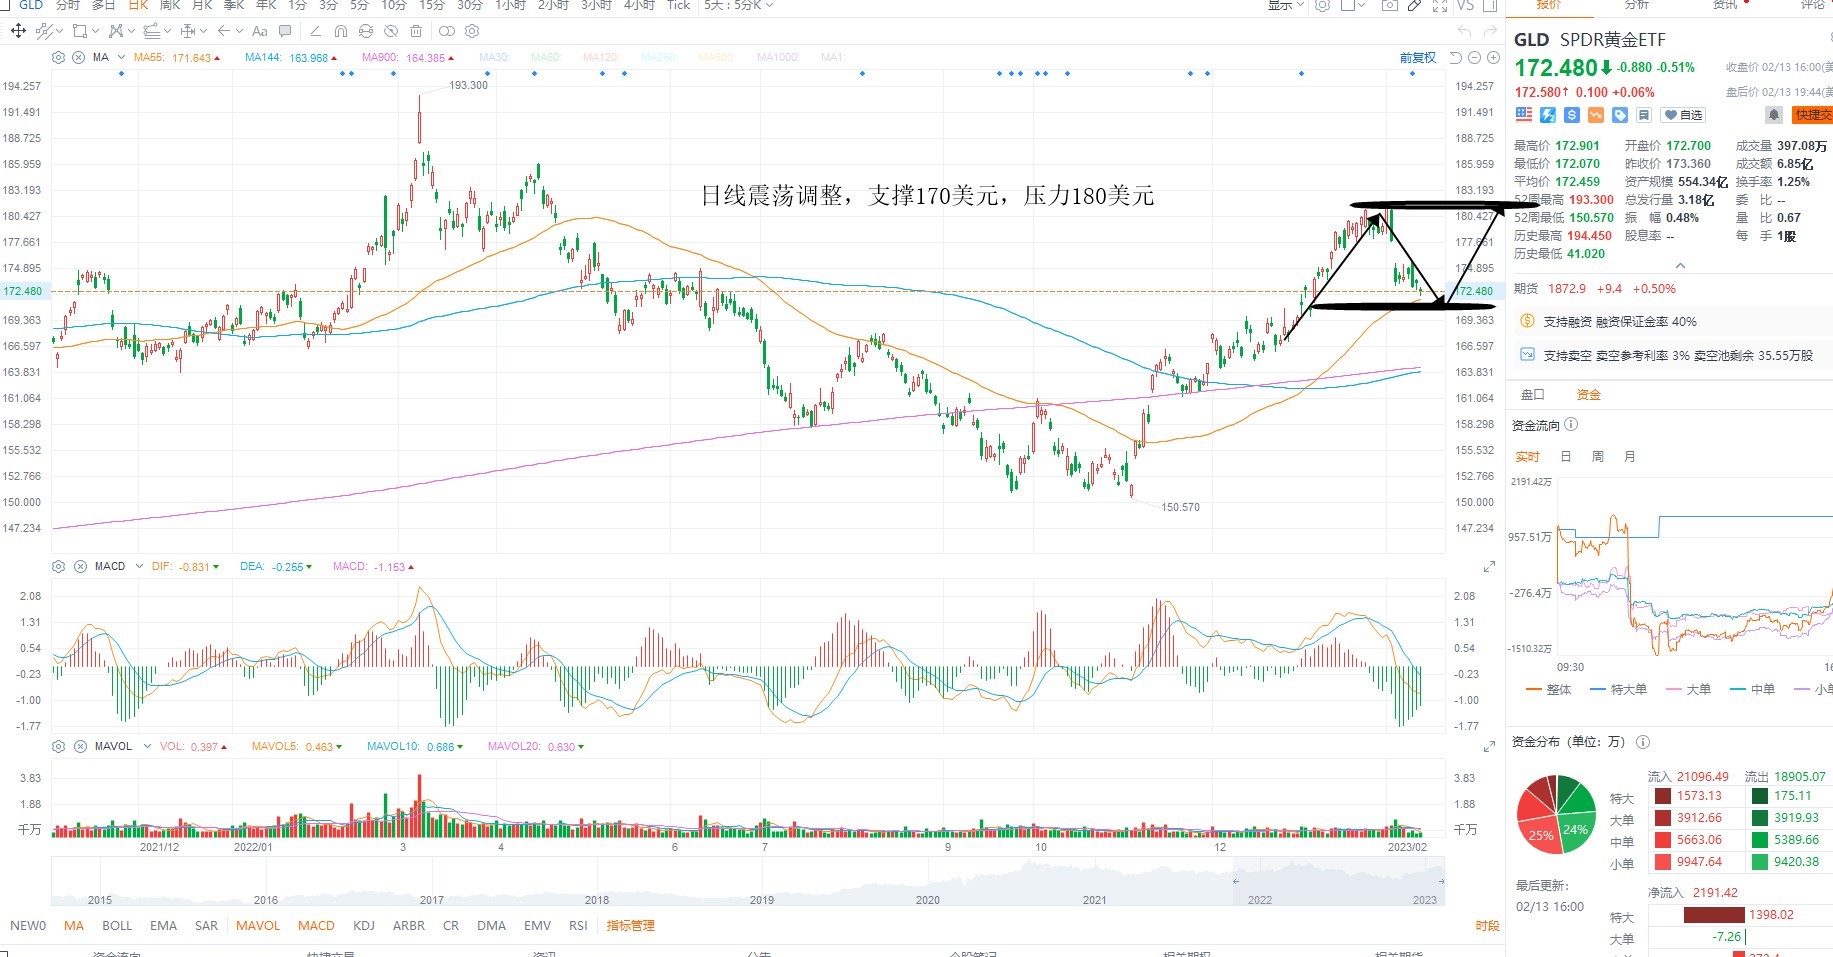Add a comment bubble note
The image size is (1833, 957).
(x=285, y=31)
